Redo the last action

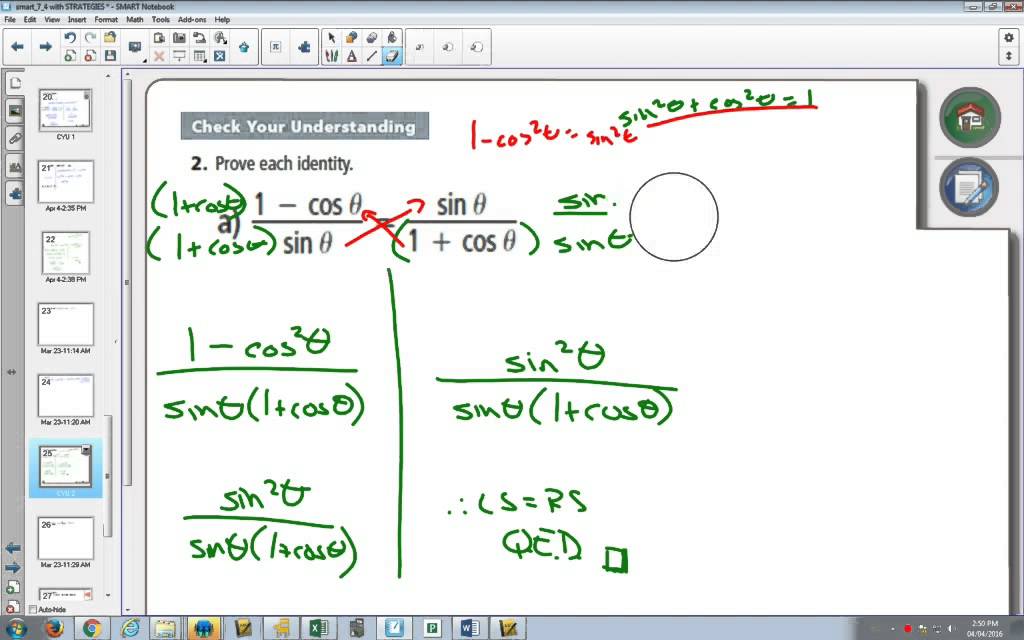point(90,38)
